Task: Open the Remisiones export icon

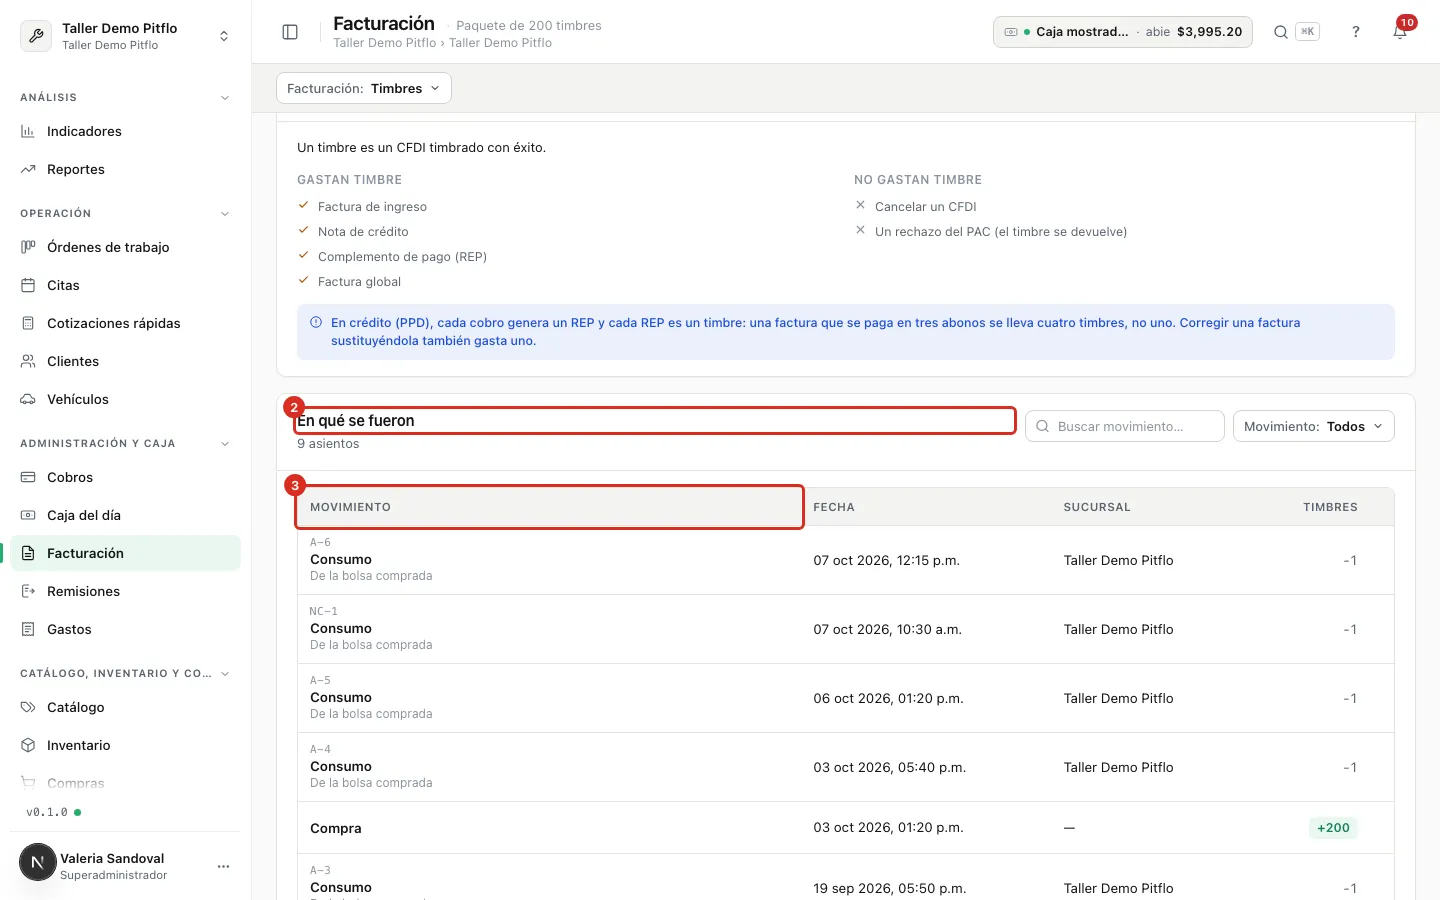Action: [28, 591]
